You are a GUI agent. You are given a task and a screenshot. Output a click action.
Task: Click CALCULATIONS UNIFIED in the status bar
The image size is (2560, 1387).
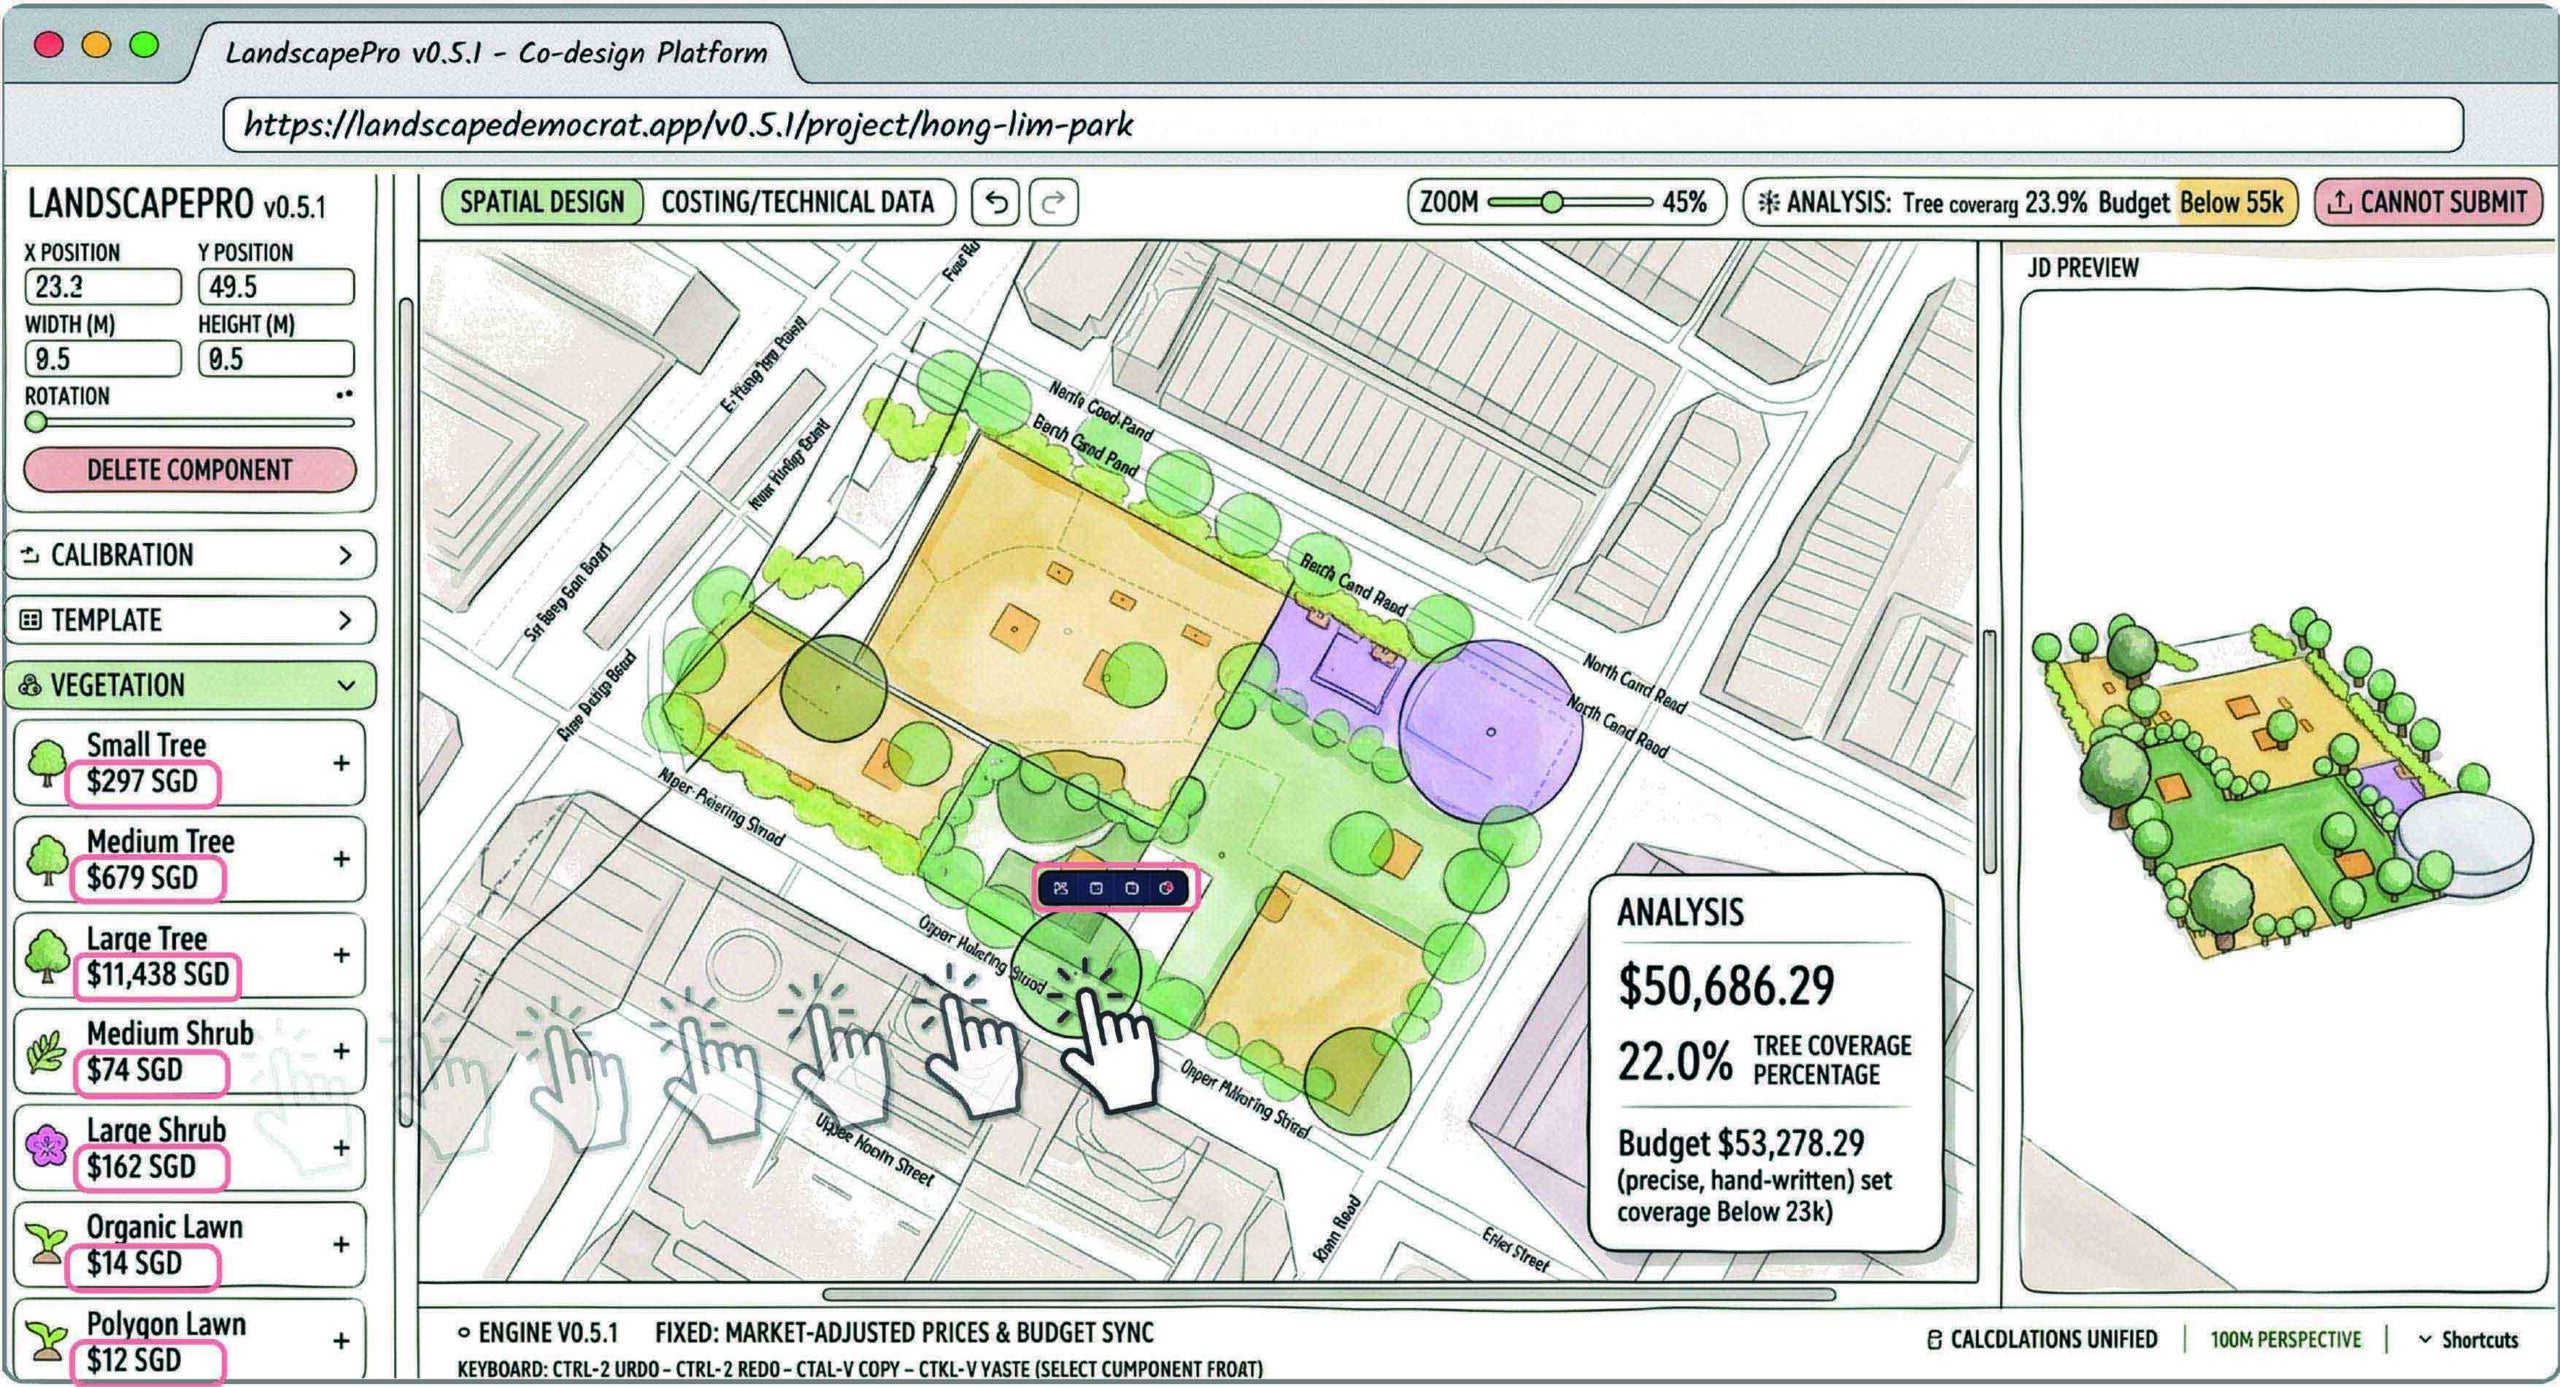coord(2042,1340)
